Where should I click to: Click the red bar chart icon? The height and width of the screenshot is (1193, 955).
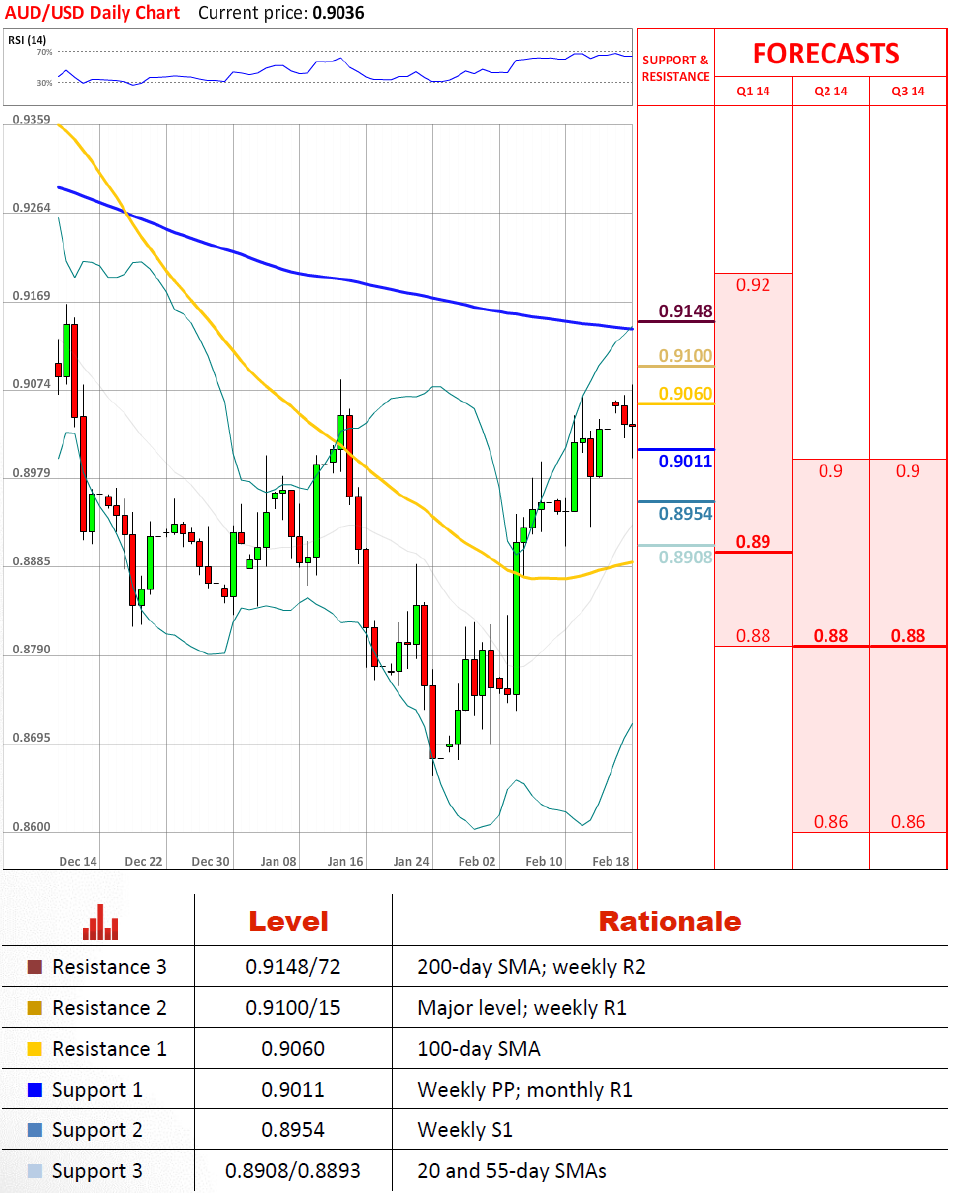[100, 922]
